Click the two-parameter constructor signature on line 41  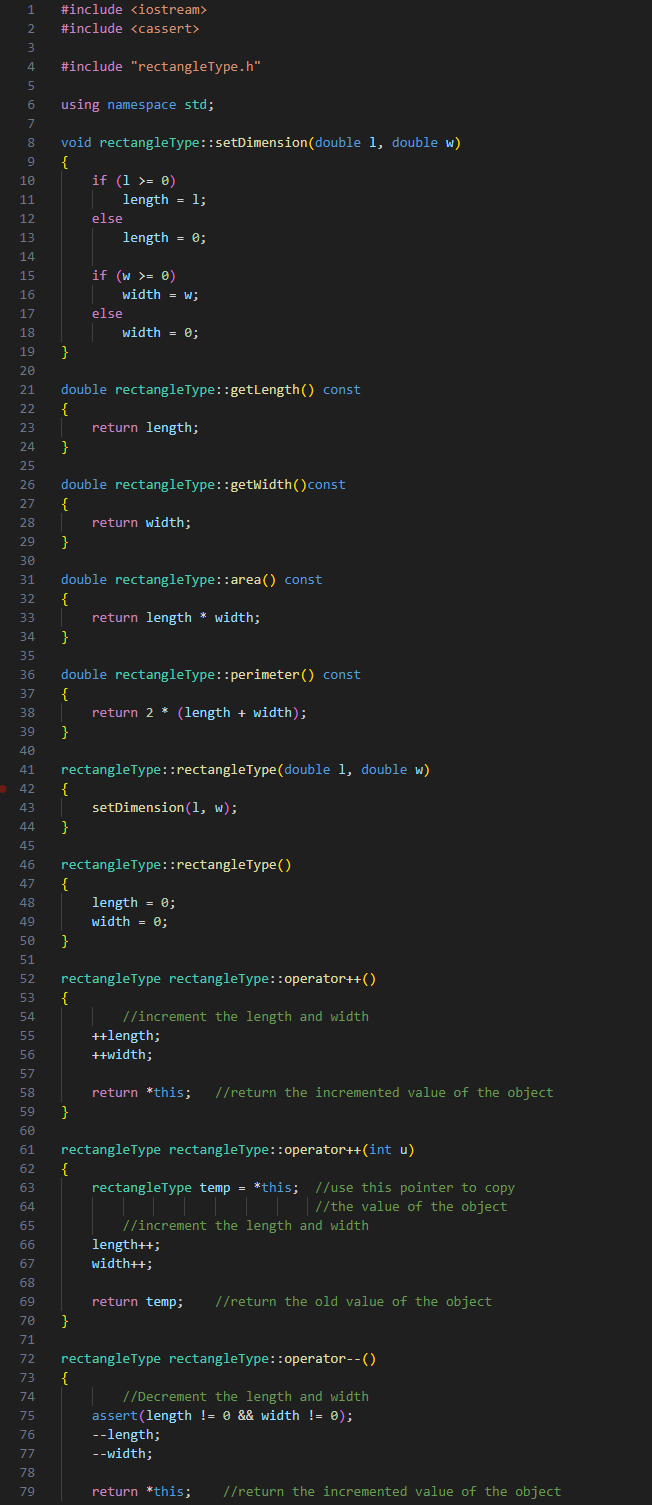click(246, 769)
